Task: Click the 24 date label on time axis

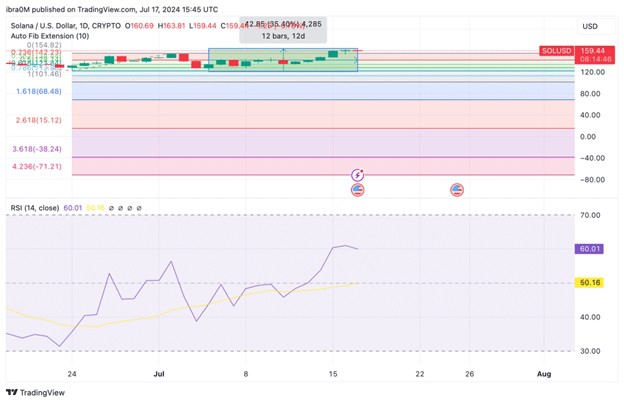Action: [x=72, y=374]
